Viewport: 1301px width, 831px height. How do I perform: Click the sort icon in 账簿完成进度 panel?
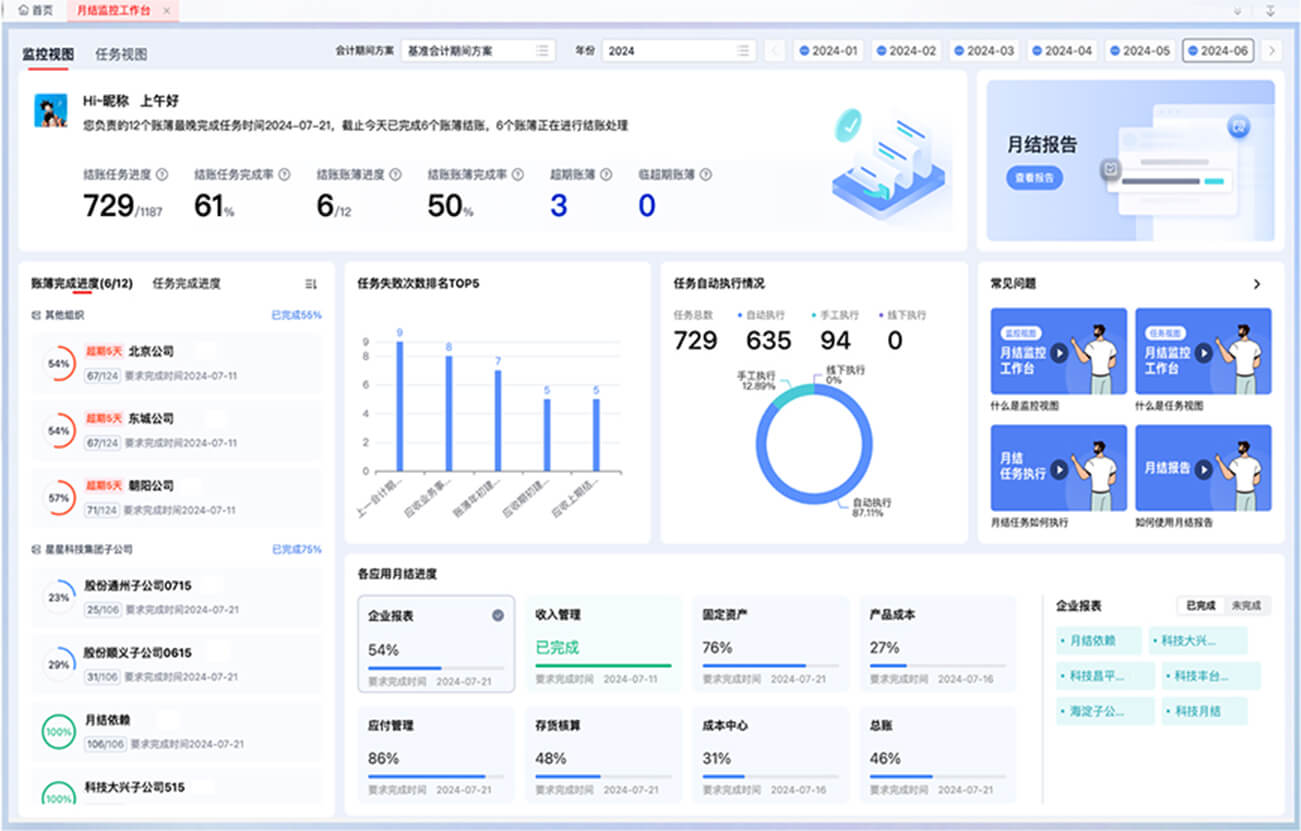(310, 284)
